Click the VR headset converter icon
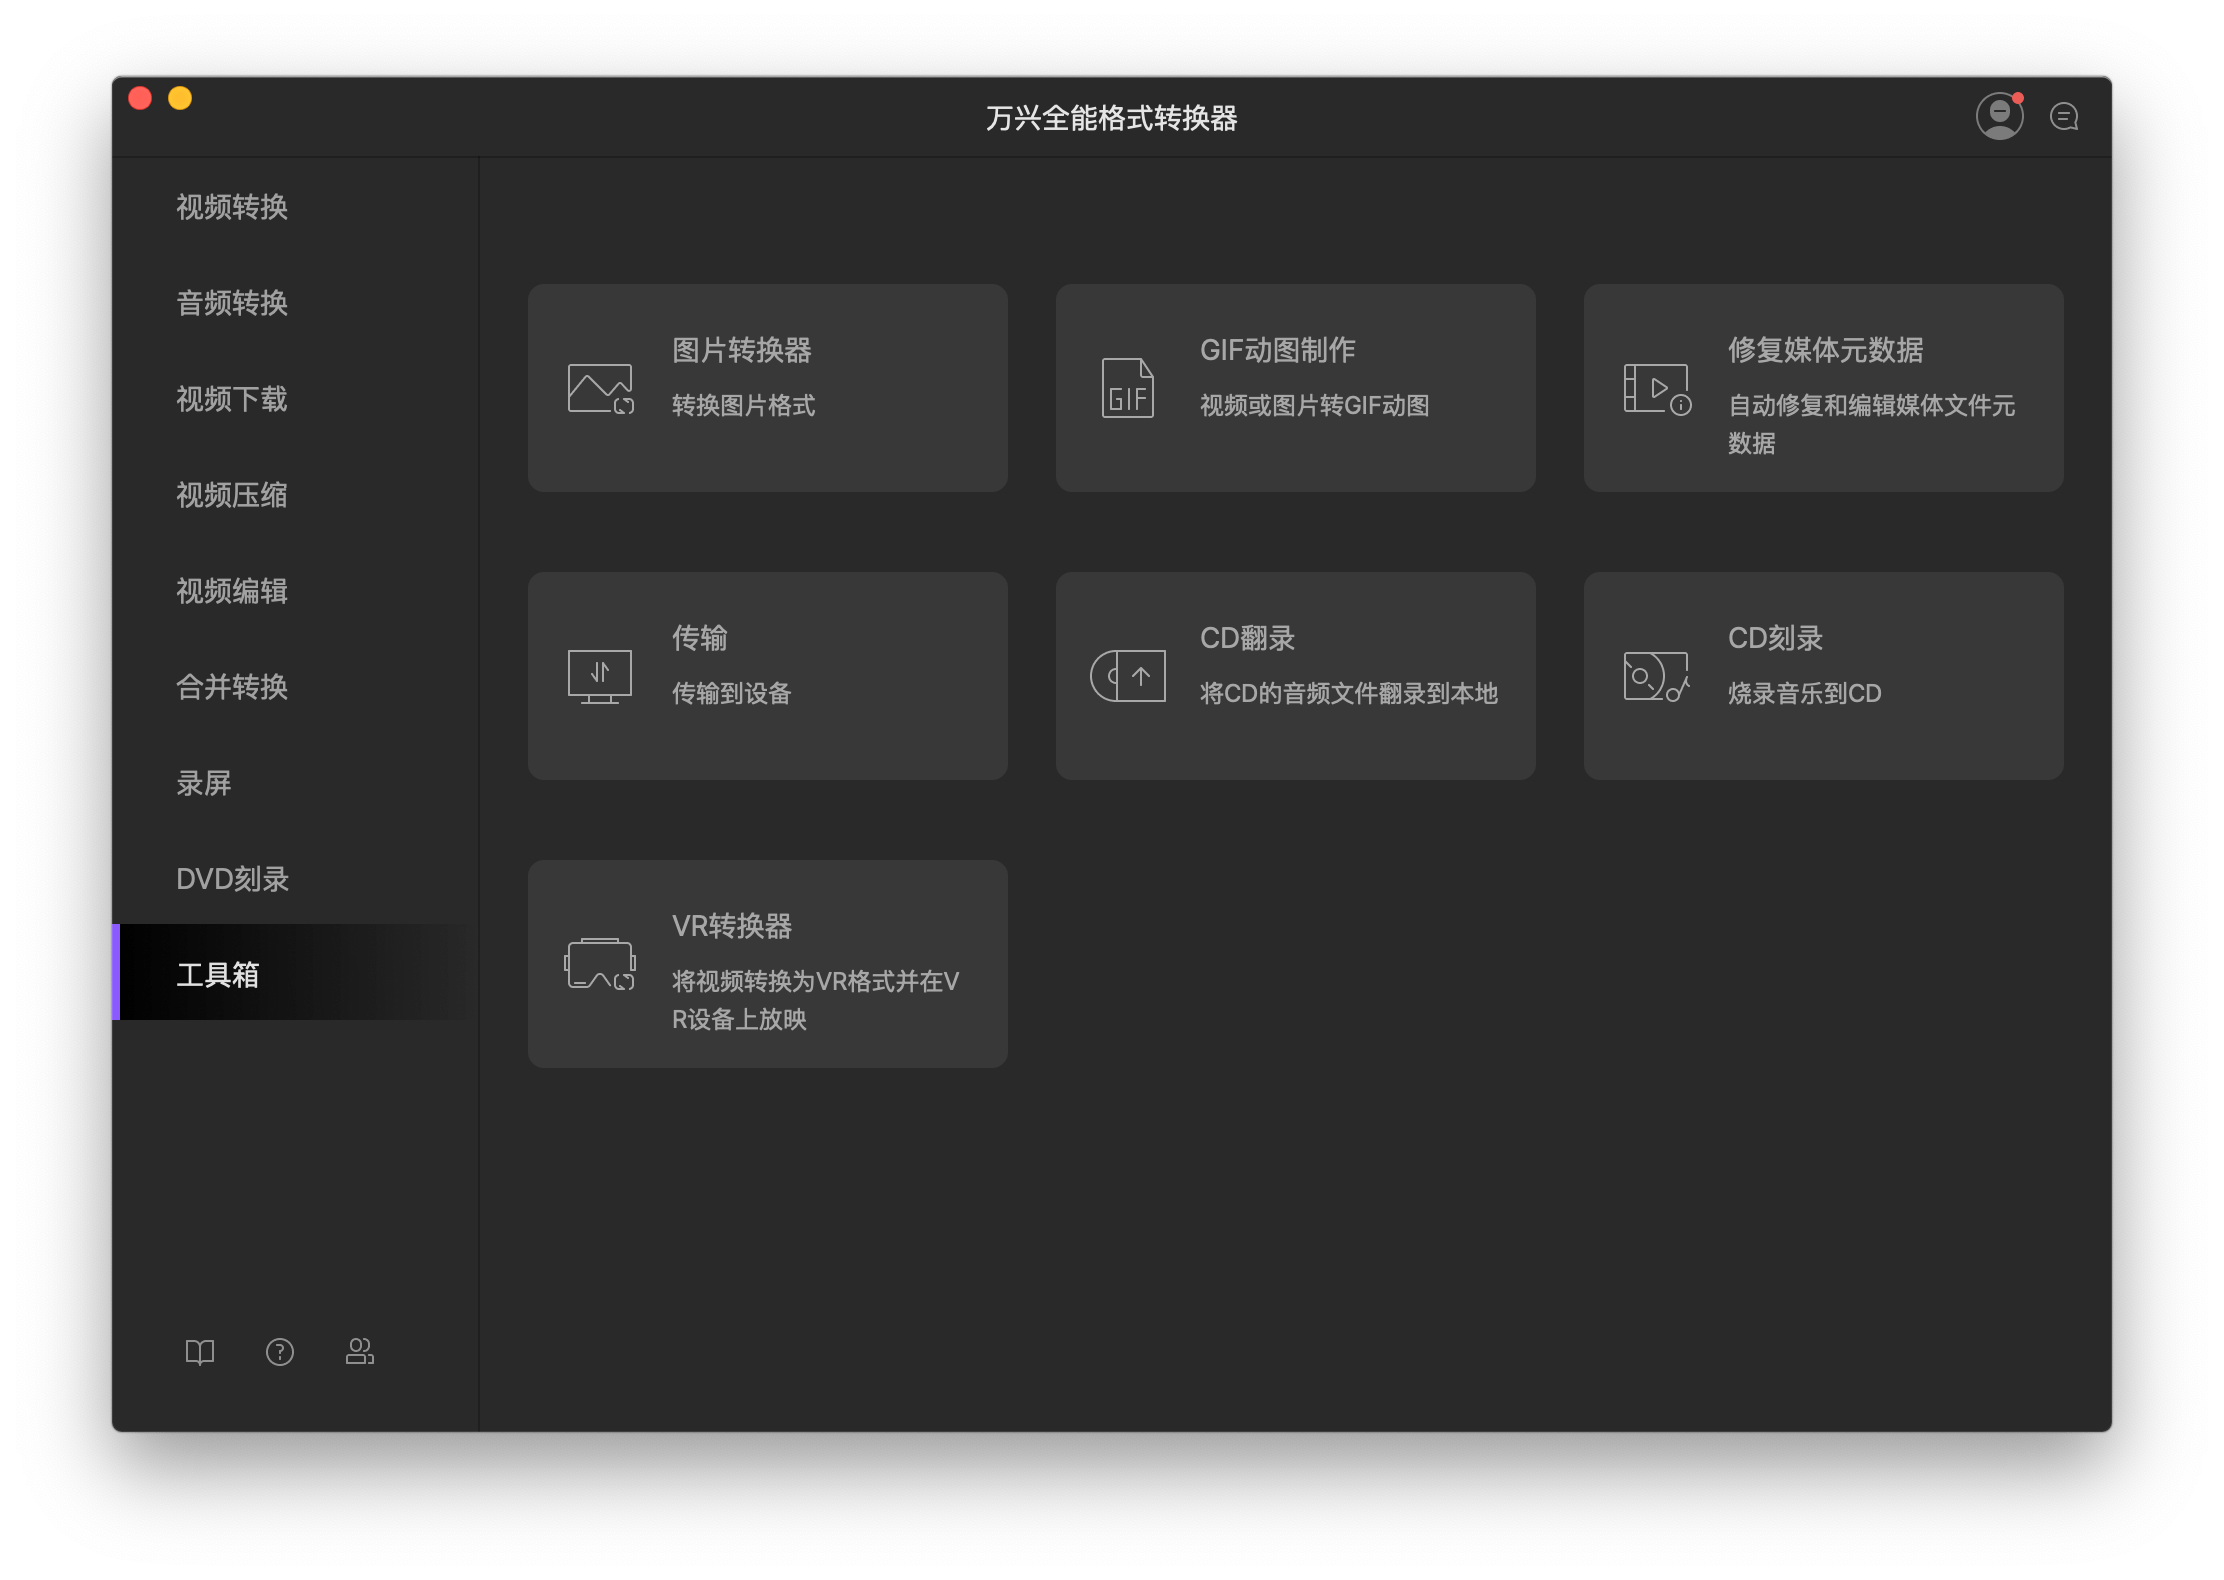2224x1580 pixels. (x=600, y=964)
